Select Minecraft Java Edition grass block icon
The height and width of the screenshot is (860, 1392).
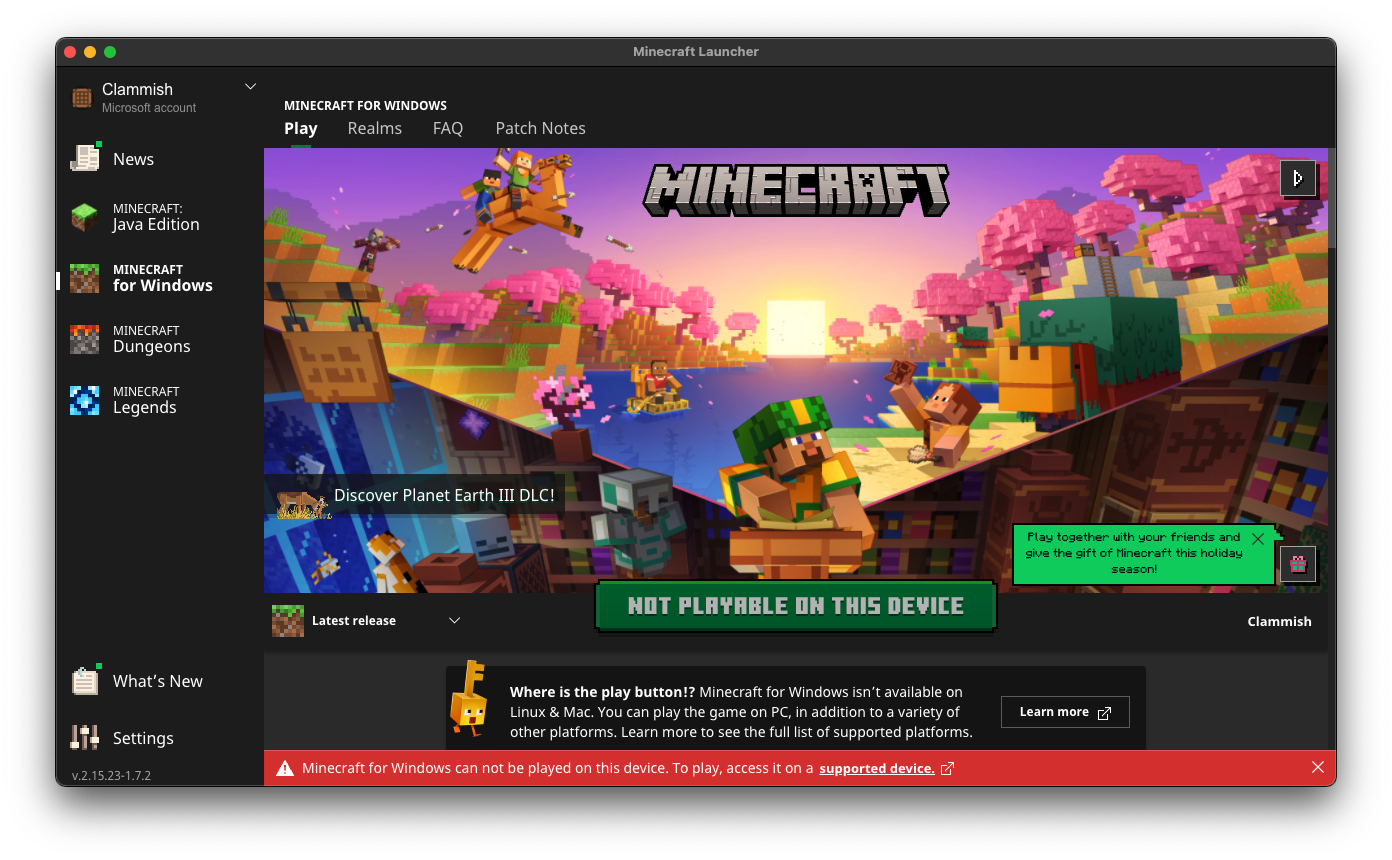coord(85,218)
